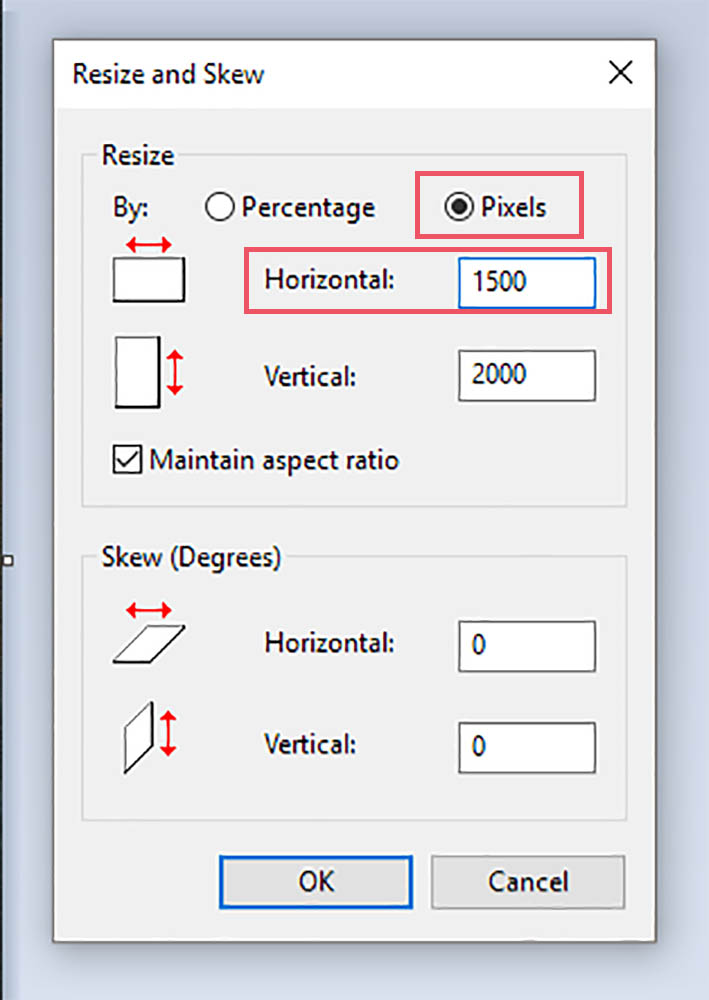709x1000 pixels.
Task: Click the resize Vertical field showing 2000
Action: (x=526, y=374)
